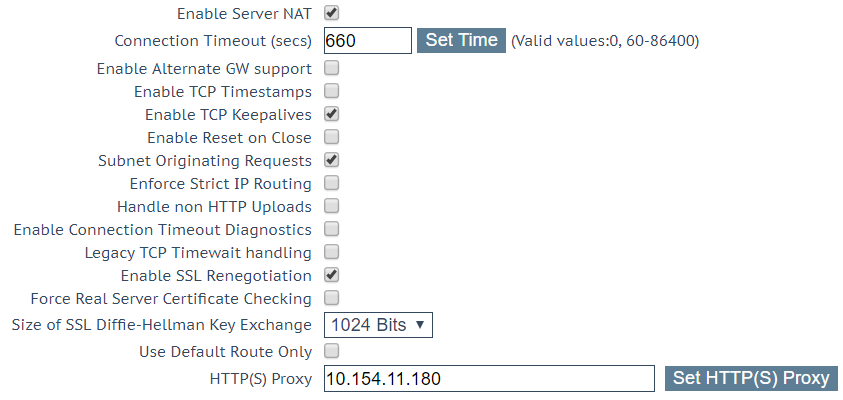Open the Diffie-Hellman key size dropdown
Image resolution: width=843 pixels, height=400 pixels.
tap(378, 325)
